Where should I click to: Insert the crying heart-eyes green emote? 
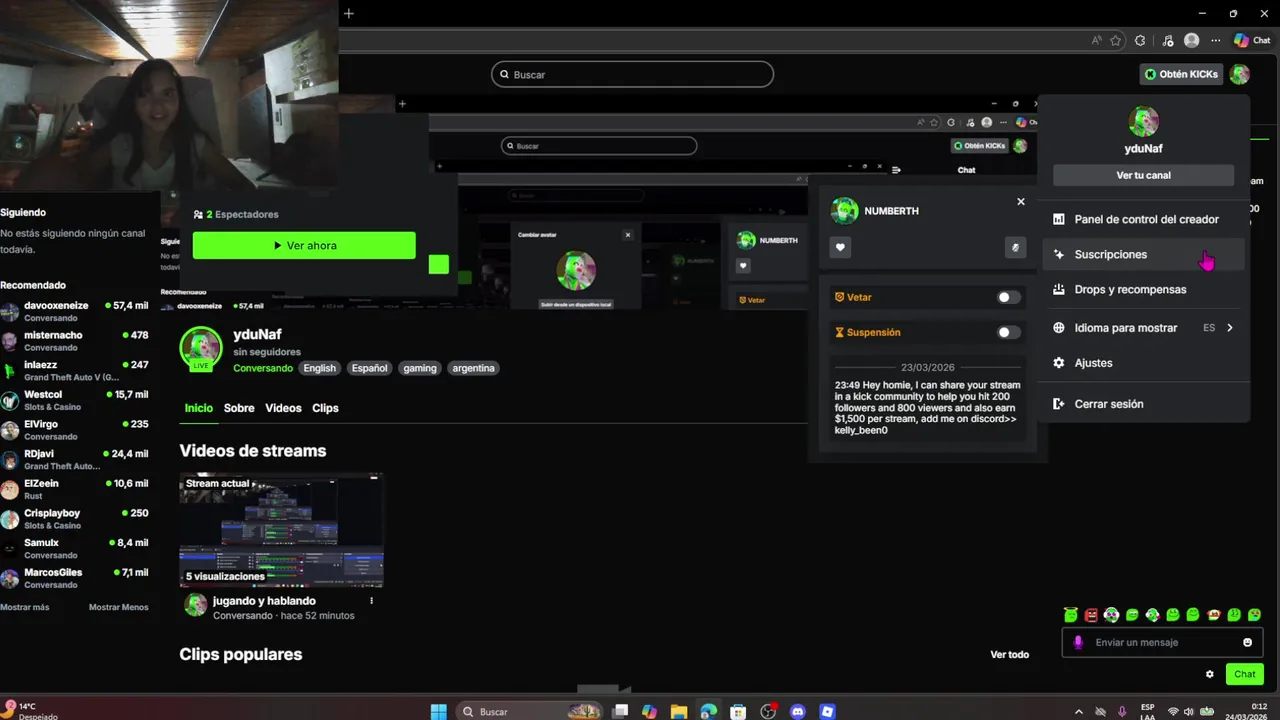point(1254,615)
